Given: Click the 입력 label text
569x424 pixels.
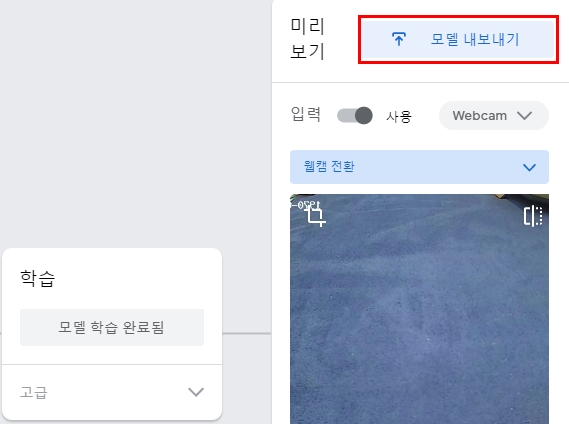Looking at the screenshot, I should point(306,114).
